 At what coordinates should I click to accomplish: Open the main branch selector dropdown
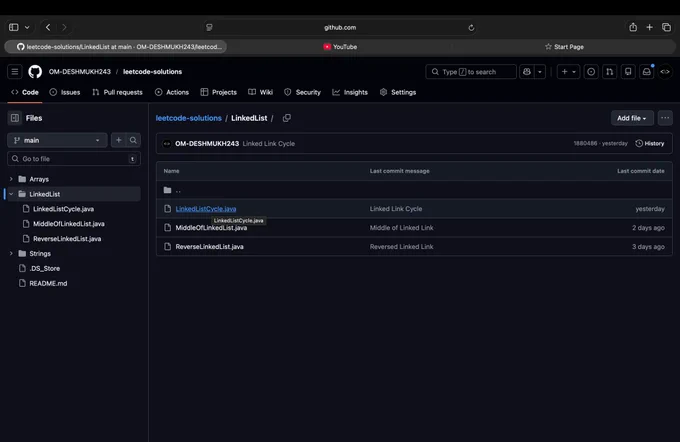(x=57, y=140)
